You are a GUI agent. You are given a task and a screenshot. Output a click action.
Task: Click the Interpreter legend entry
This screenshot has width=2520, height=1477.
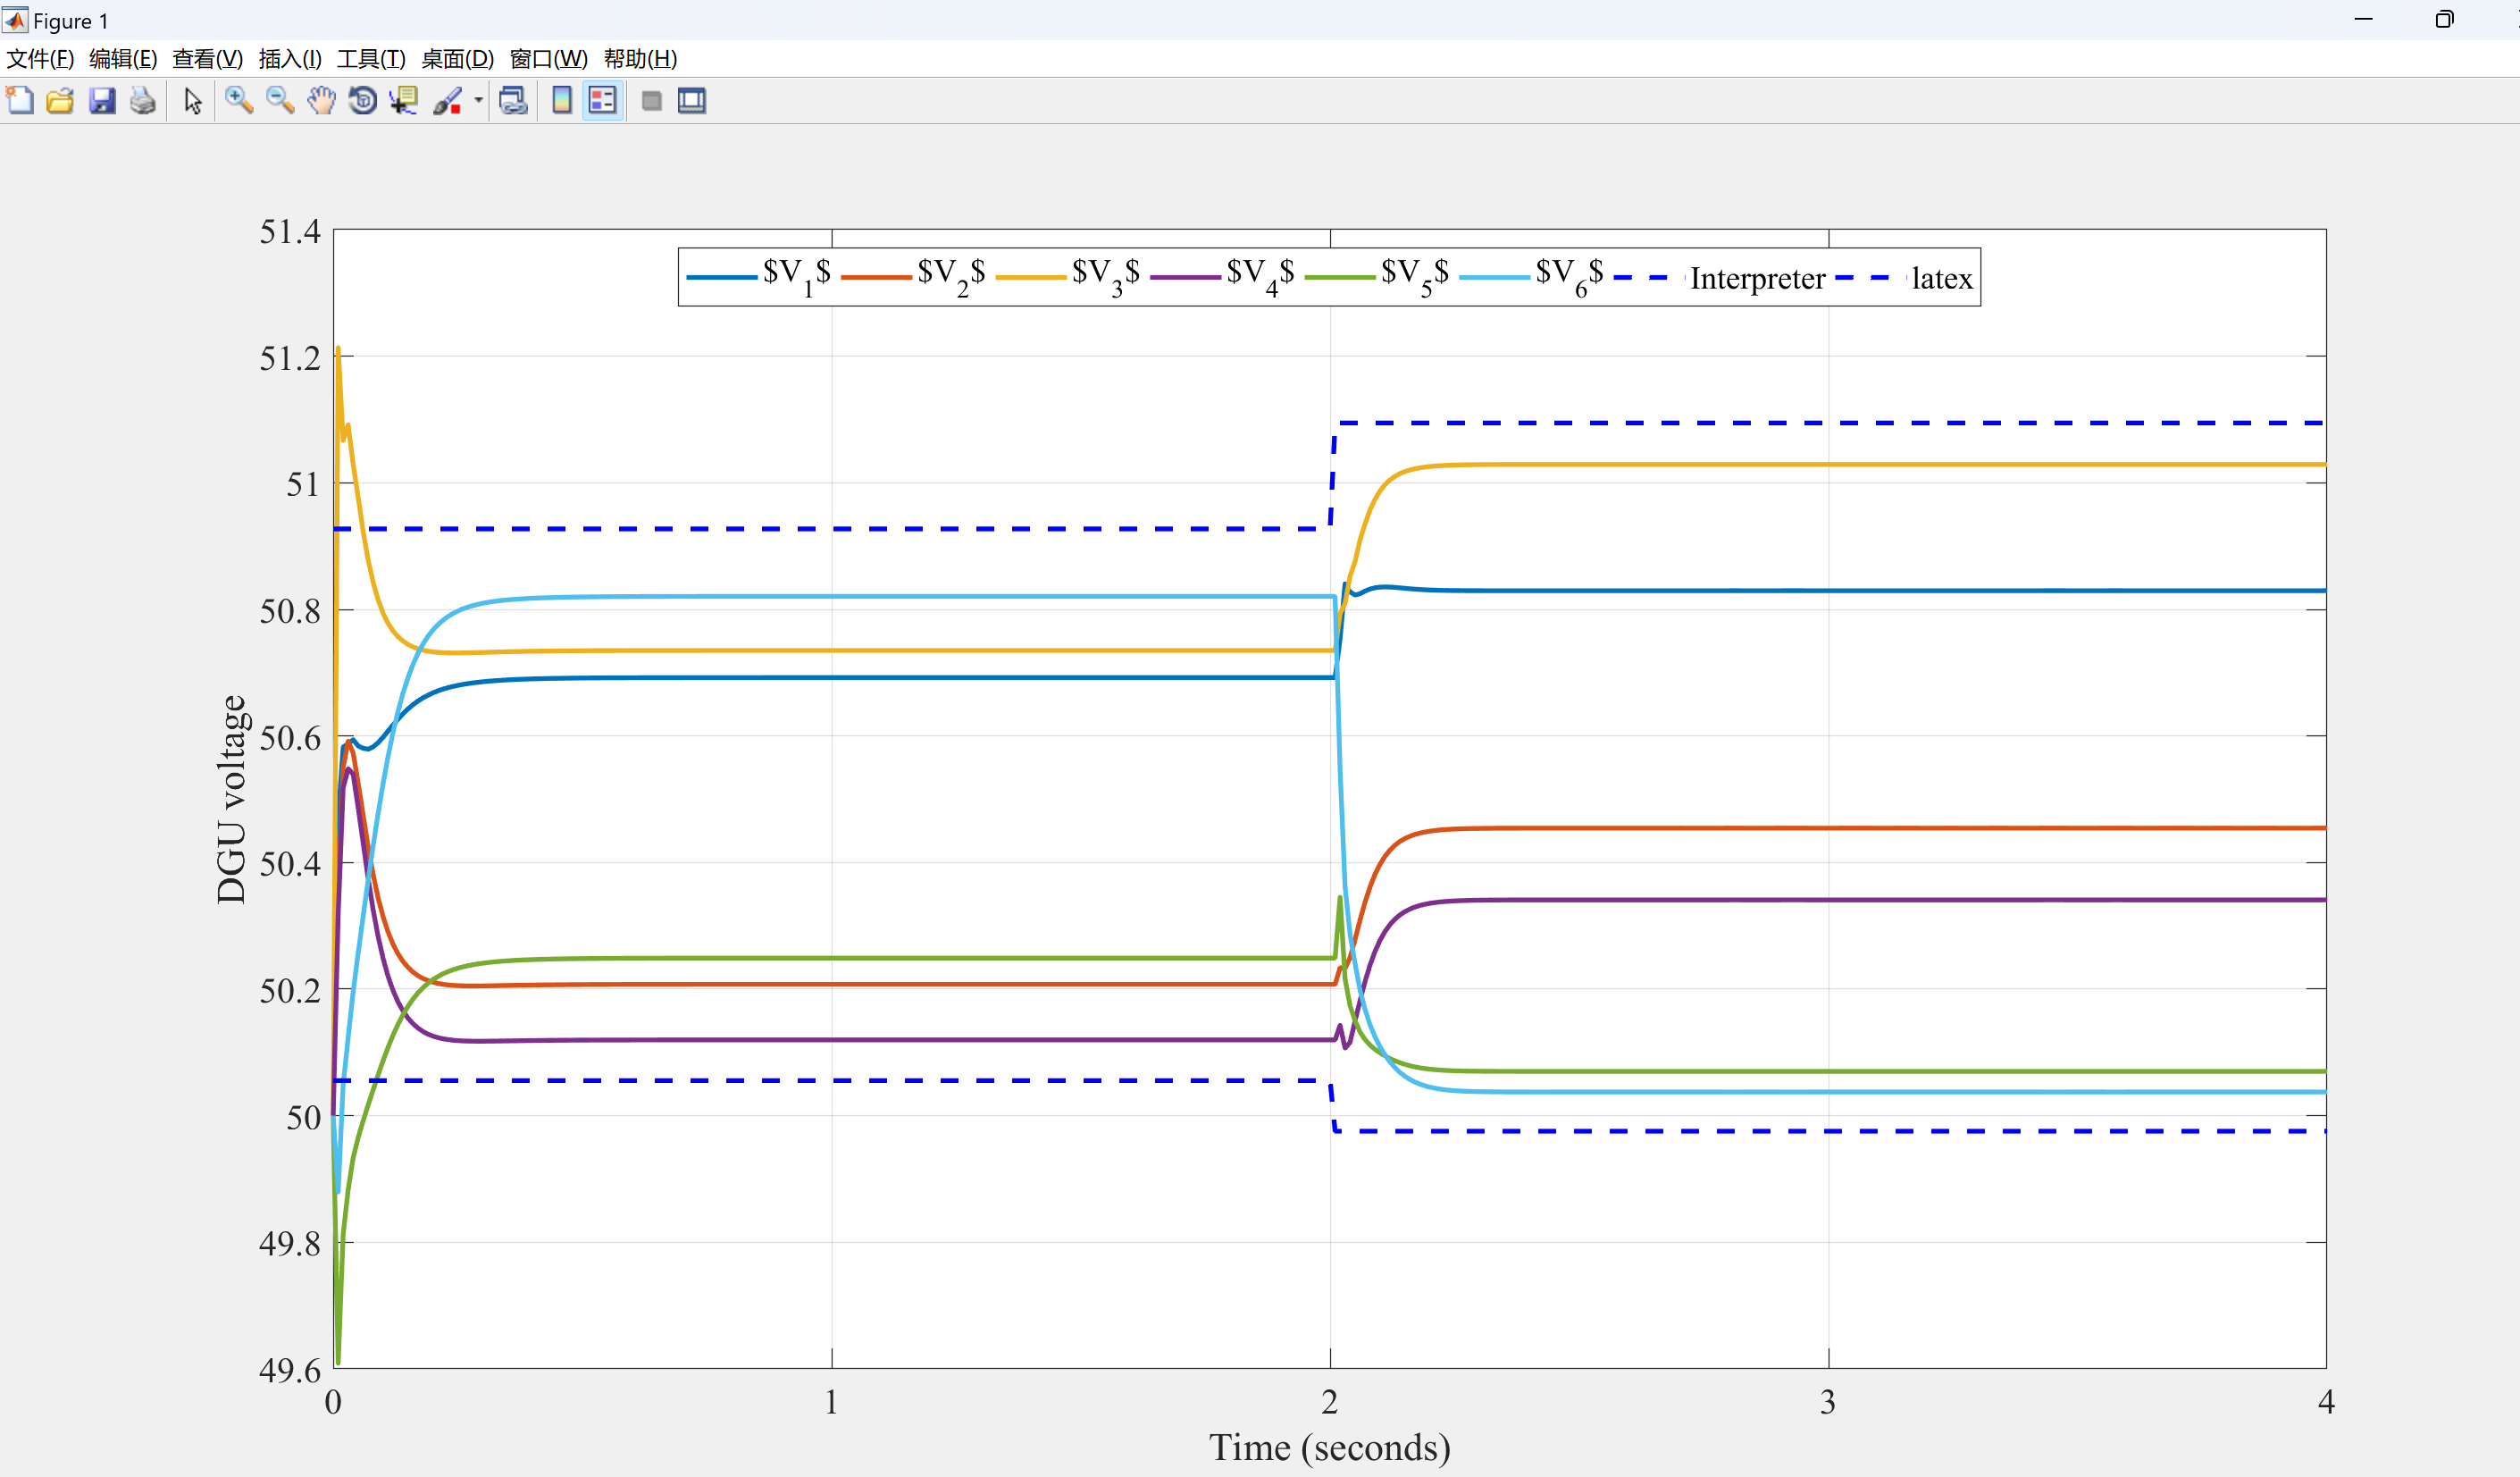(x=1720, y=278)
